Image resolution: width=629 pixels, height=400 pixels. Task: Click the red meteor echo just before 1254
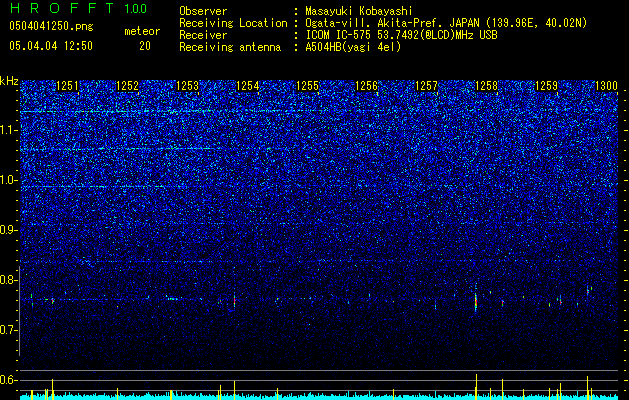pos(235,300)
